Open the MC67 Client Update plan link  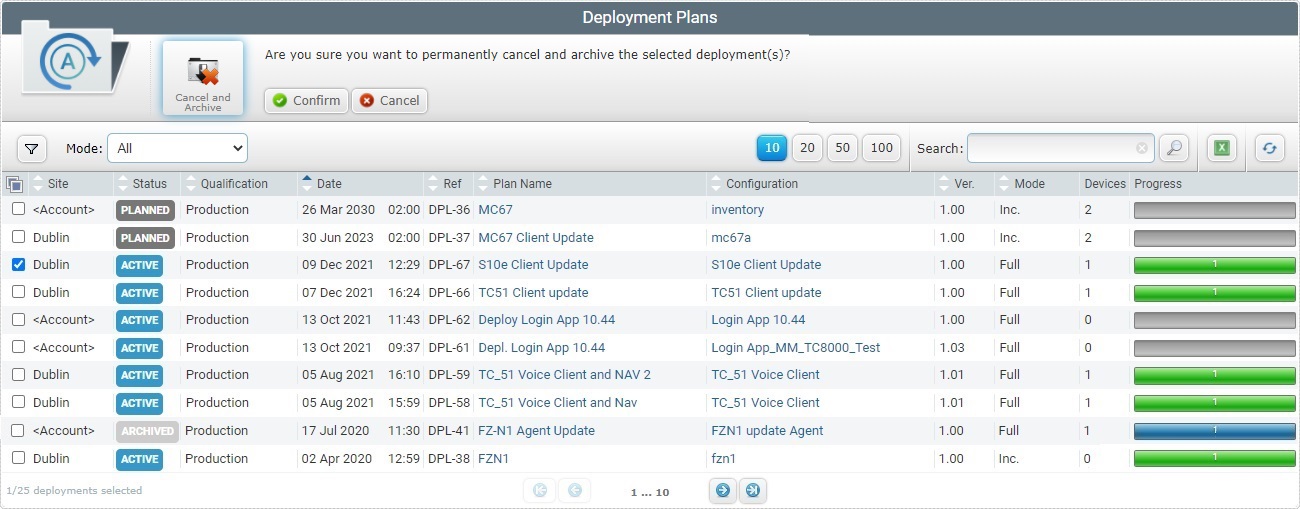(536, 238)
